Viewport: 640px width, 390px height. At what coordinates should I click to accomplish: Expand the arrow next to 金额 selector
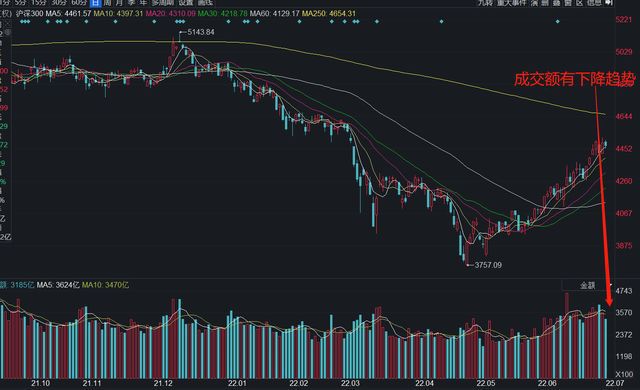[x=611, y=284]
